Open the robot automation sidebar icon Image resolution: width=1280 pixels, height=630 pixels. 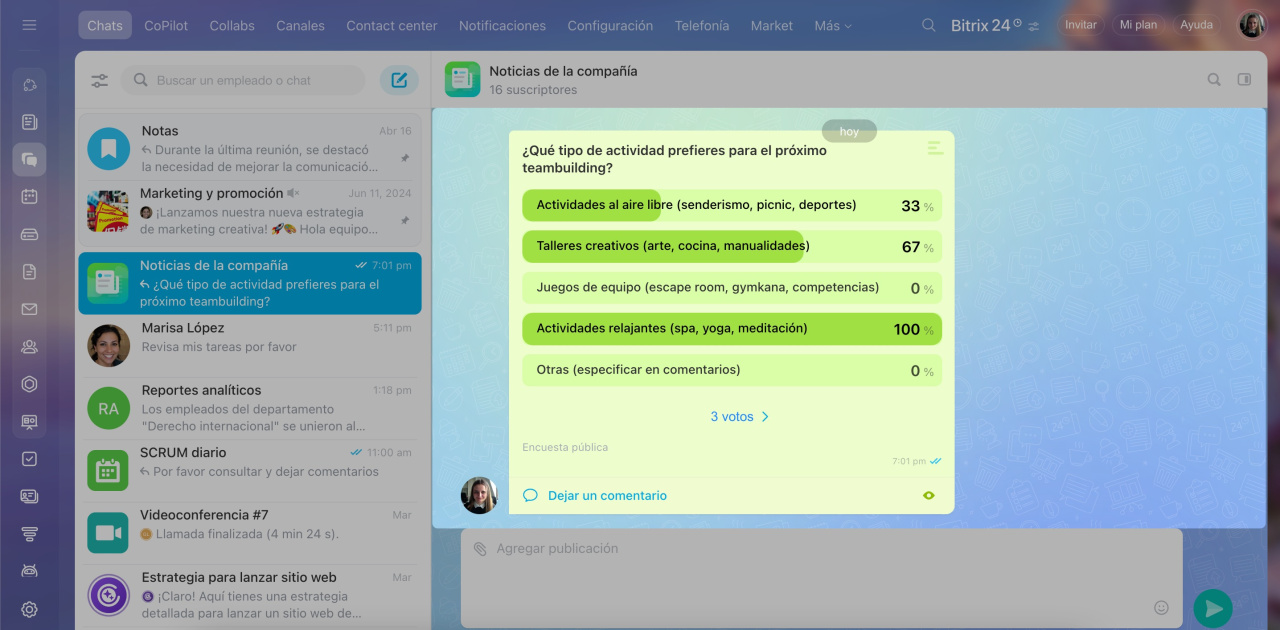29,571
